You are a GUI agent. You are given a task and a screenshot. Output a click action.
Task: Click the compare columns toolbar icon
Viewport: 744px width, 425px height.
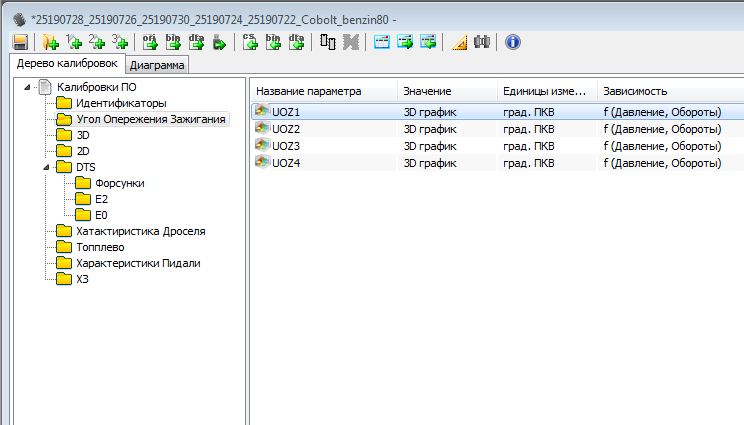coord(327,42)
